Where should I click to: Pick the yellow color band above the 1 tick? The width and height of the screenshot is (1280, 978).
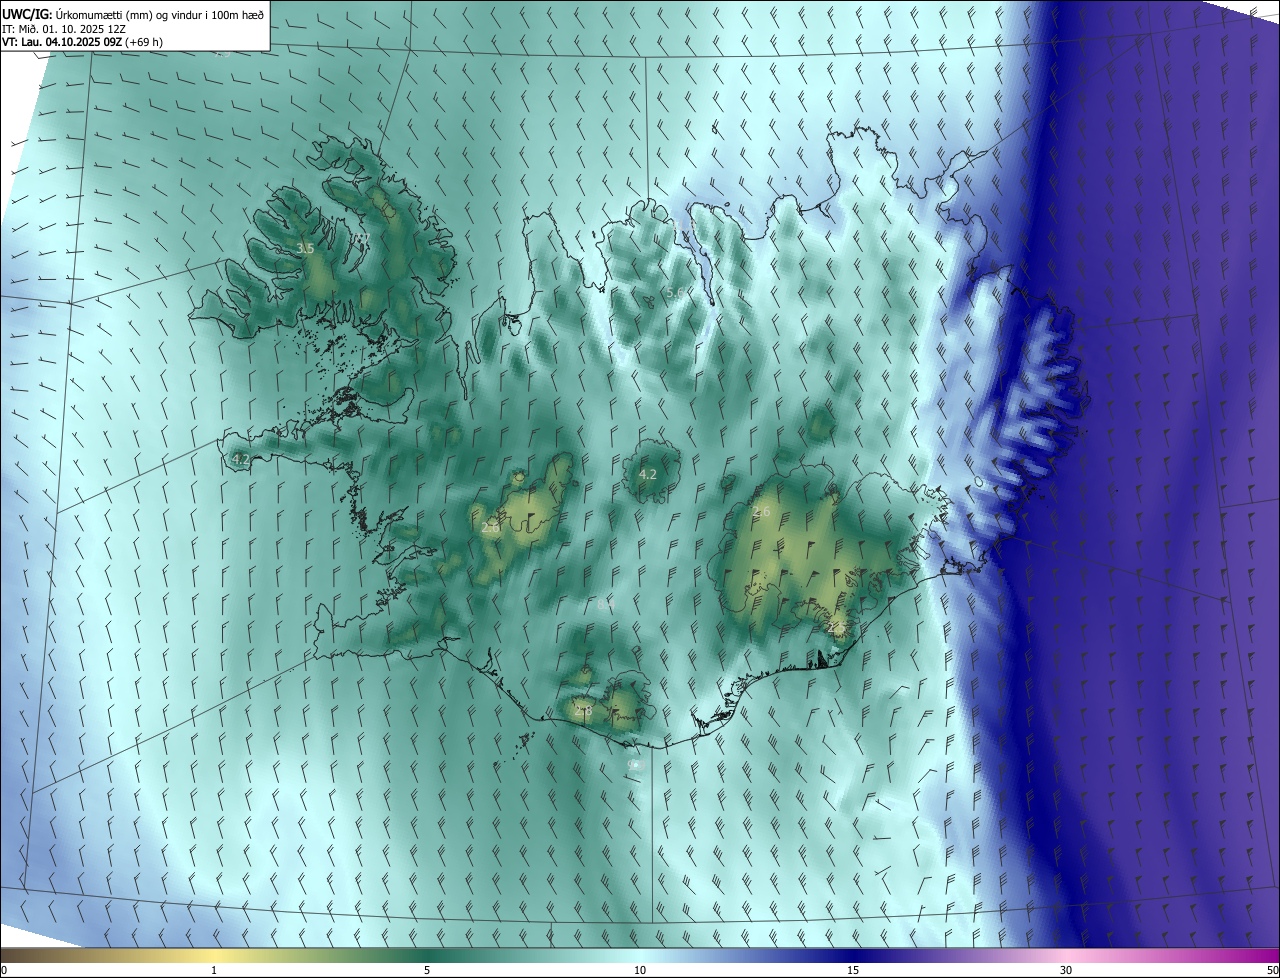coord(214,955)
